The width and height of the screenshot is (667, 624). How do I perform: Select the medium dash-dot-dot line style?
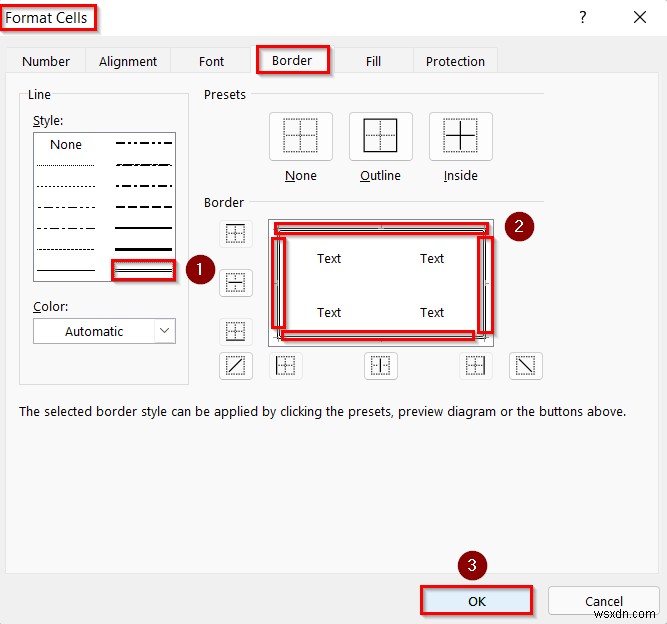(x=143, y=143)
